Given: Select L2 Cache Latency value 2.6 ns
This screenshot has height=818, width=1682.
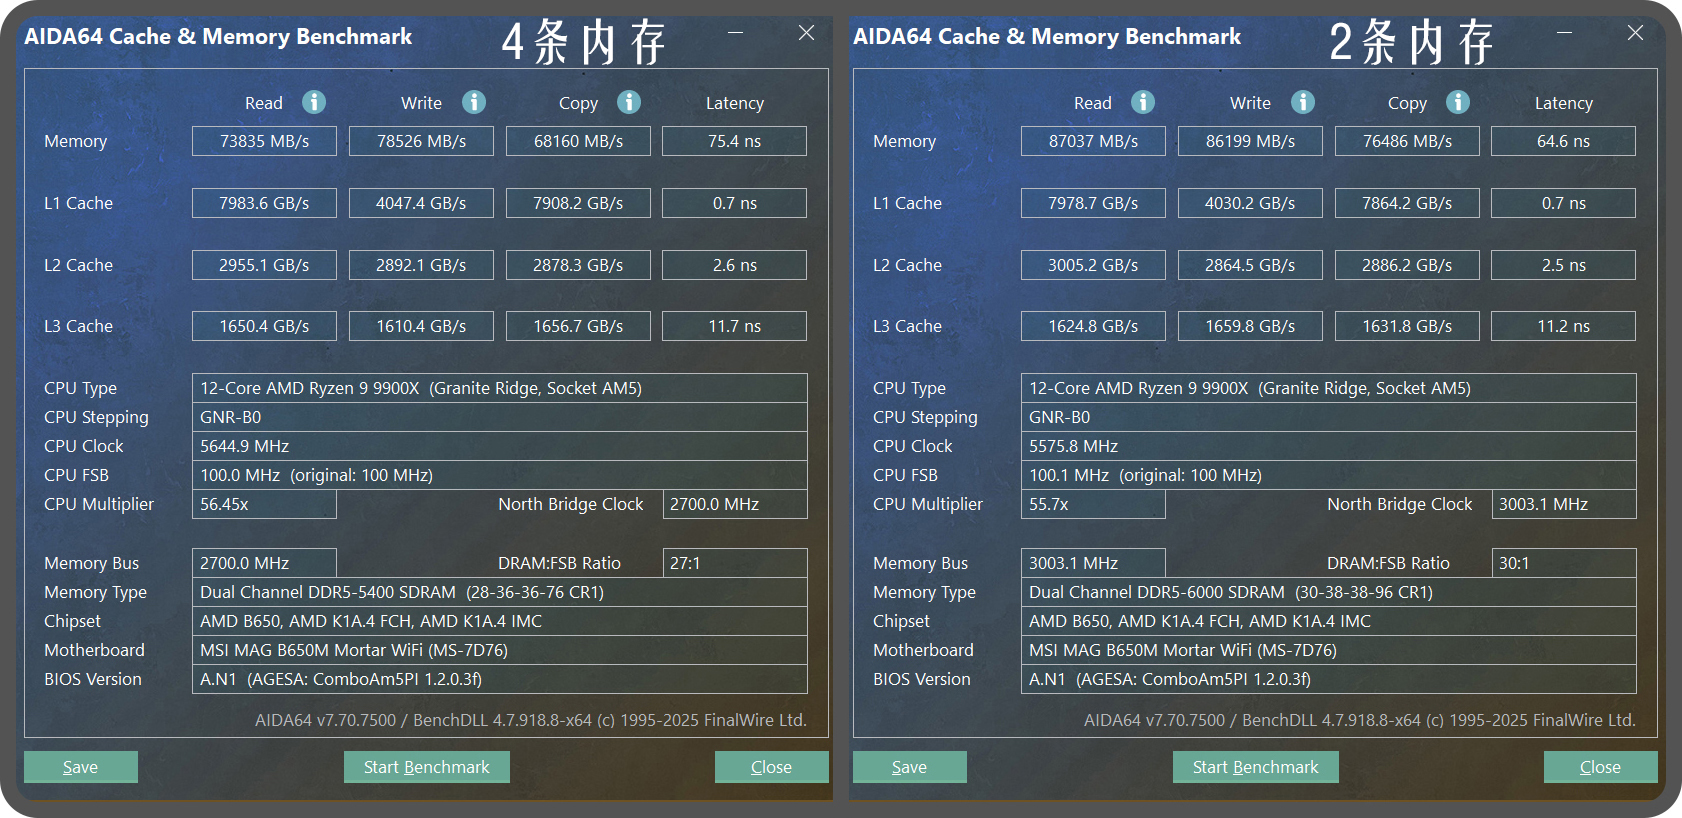Looking at the screenshot, I should pyautogui.click(x=735, y=265).
